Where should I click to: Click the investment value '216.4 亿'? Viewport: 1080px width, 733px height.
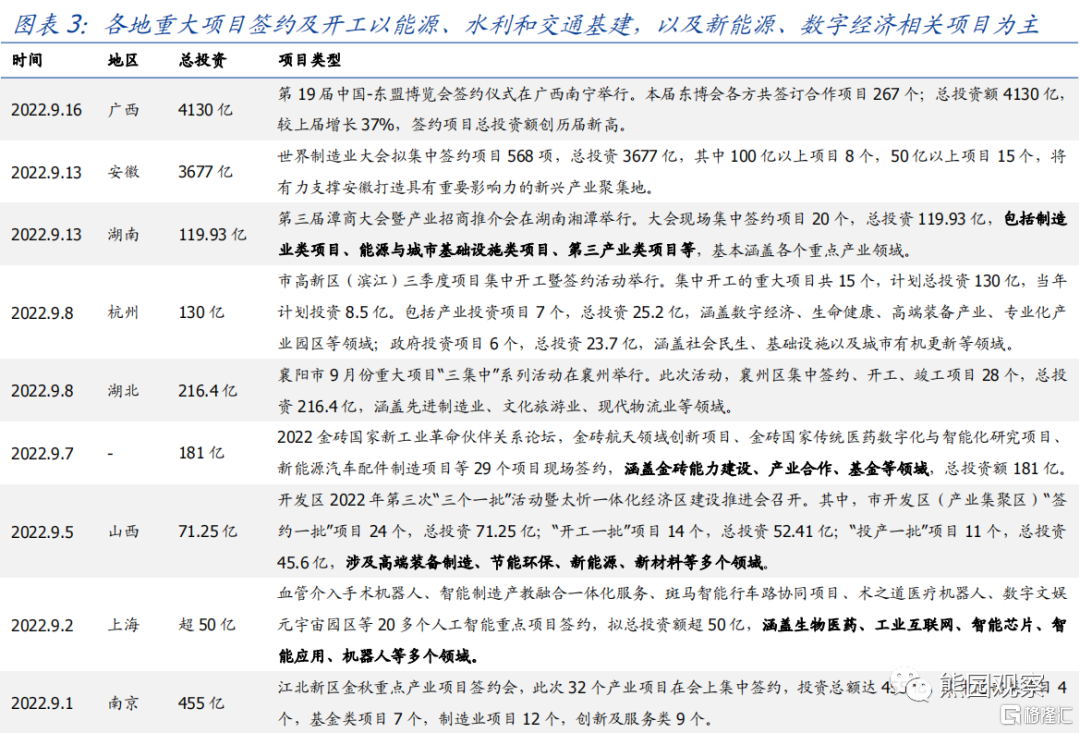207,391
